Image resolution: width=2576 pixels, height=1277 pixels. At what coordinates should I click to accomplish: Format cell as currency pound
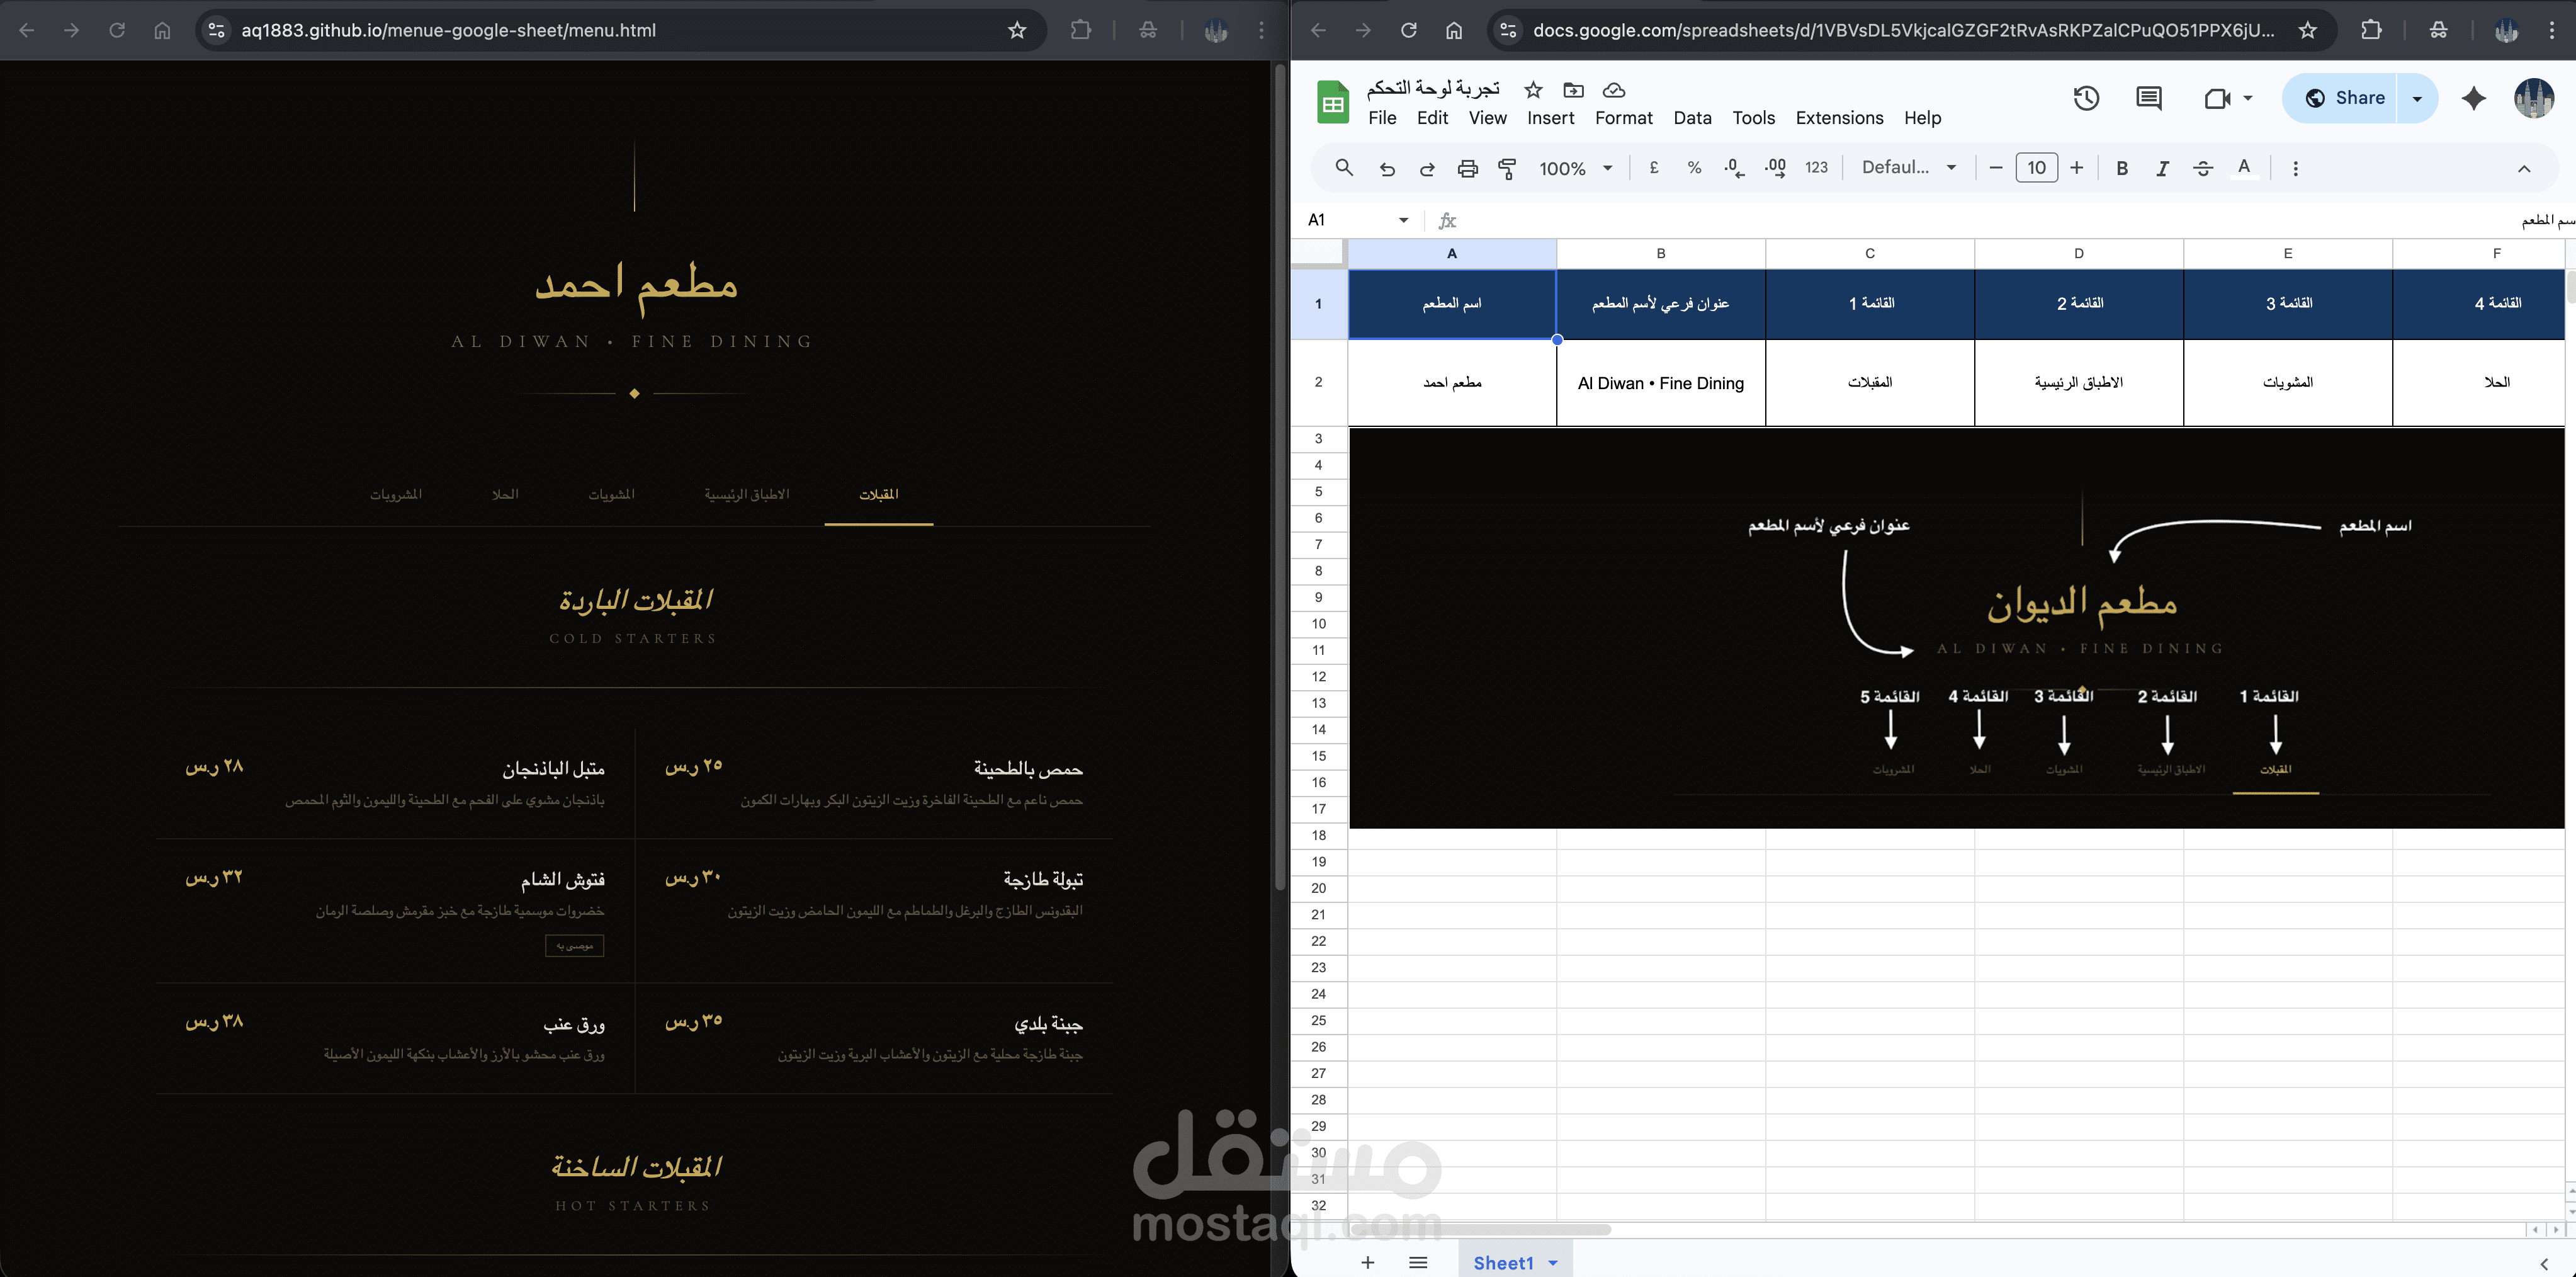tap(1654, 168)
